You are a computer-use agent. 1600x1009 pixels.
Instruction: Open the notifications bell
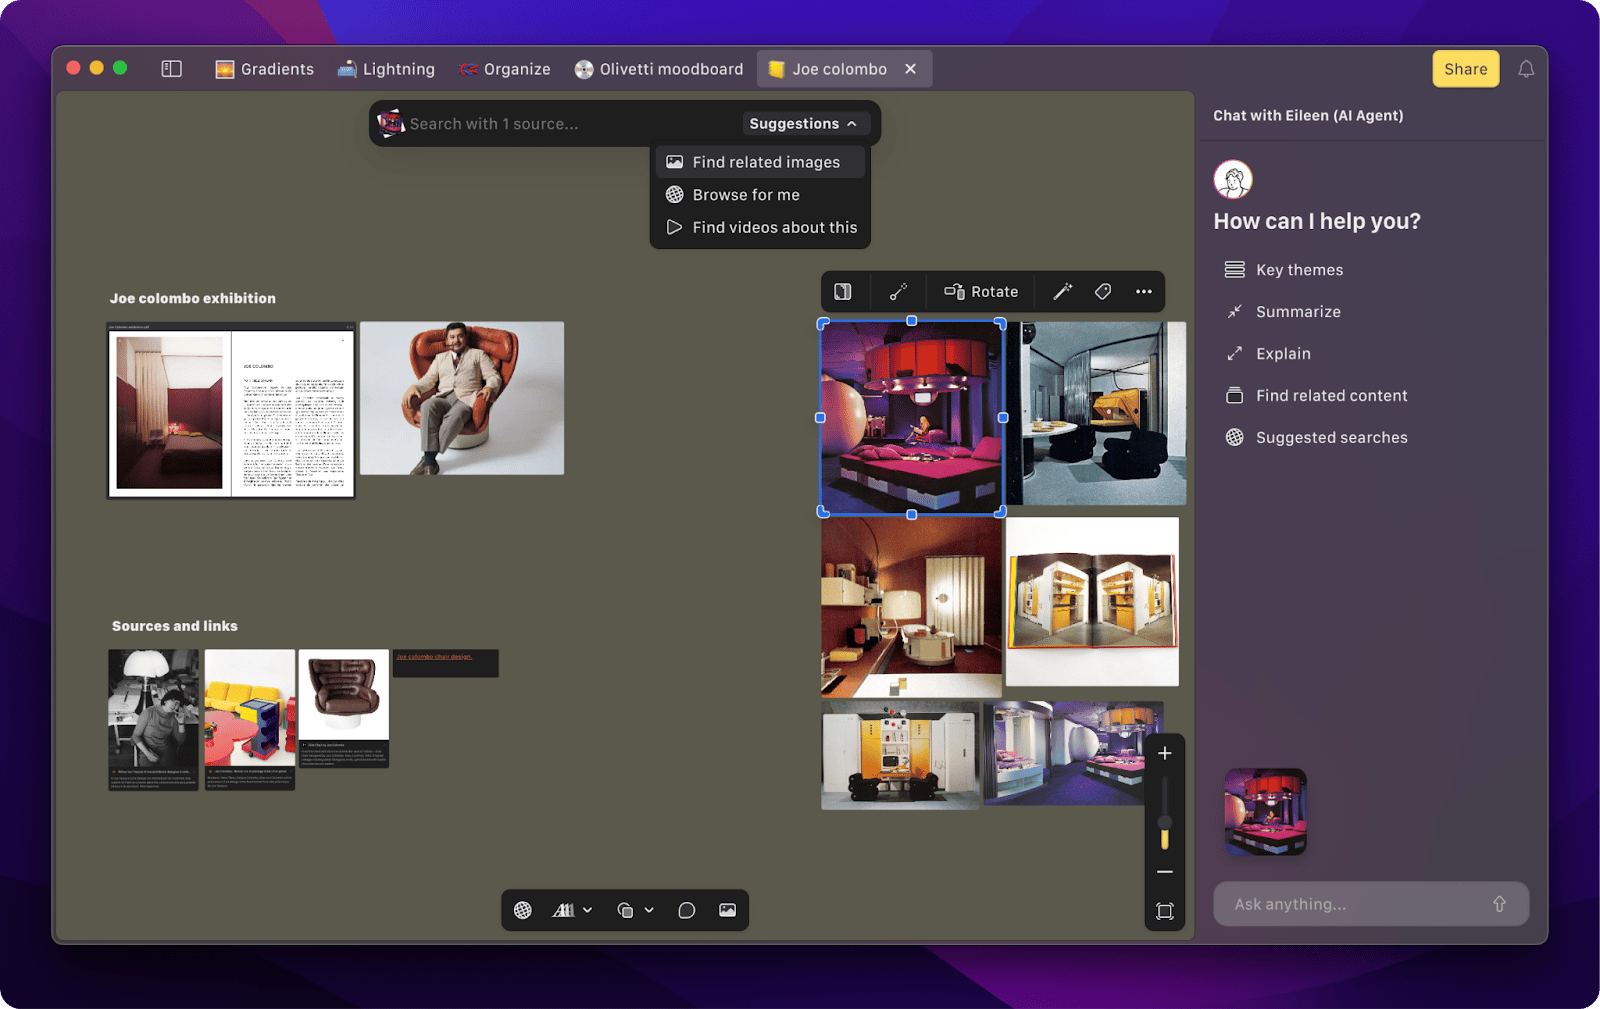tap(1526, 69)
